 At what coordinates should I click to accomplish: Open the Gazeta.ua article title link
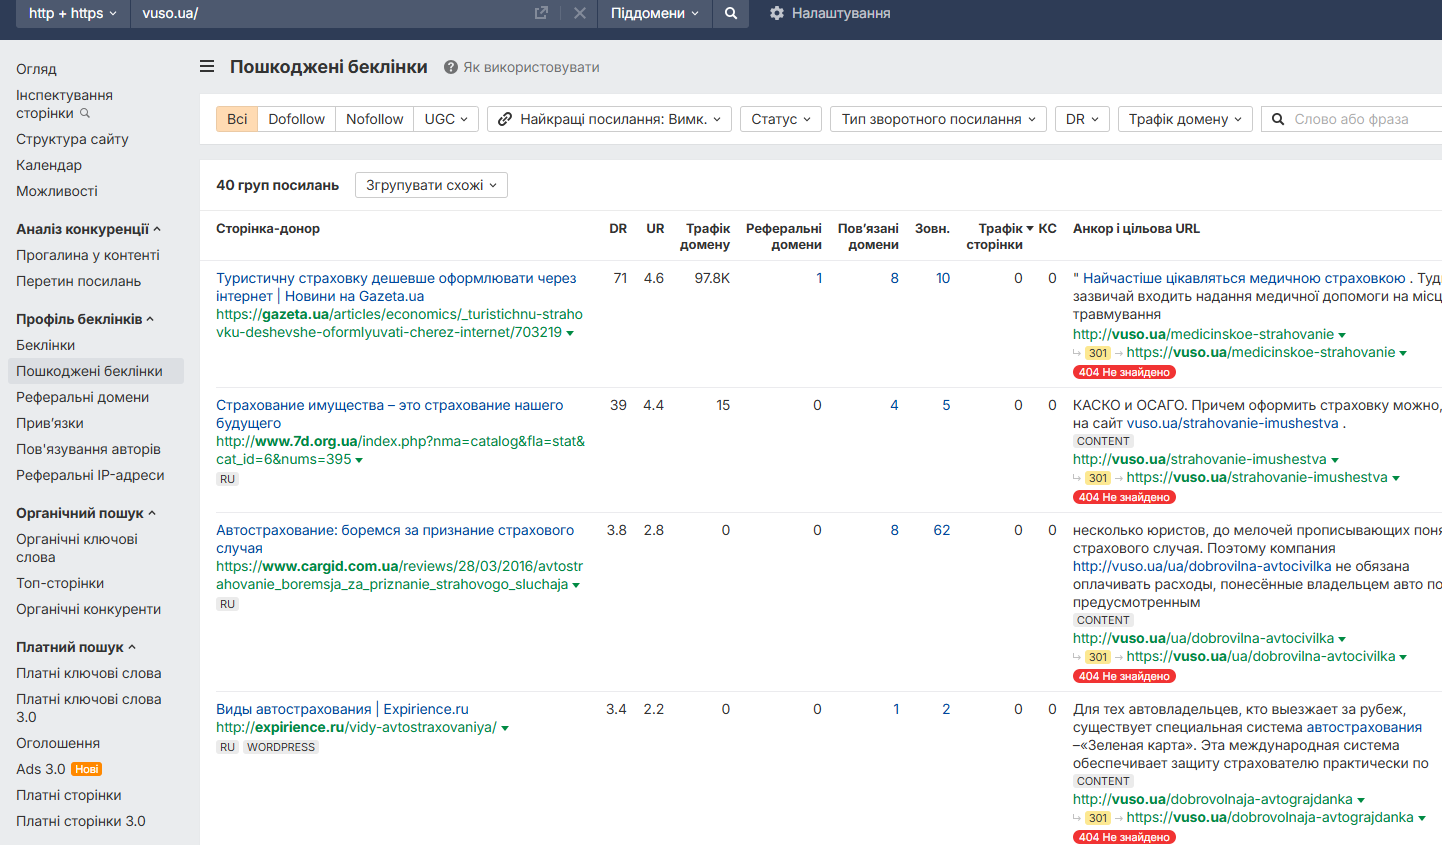396,278
